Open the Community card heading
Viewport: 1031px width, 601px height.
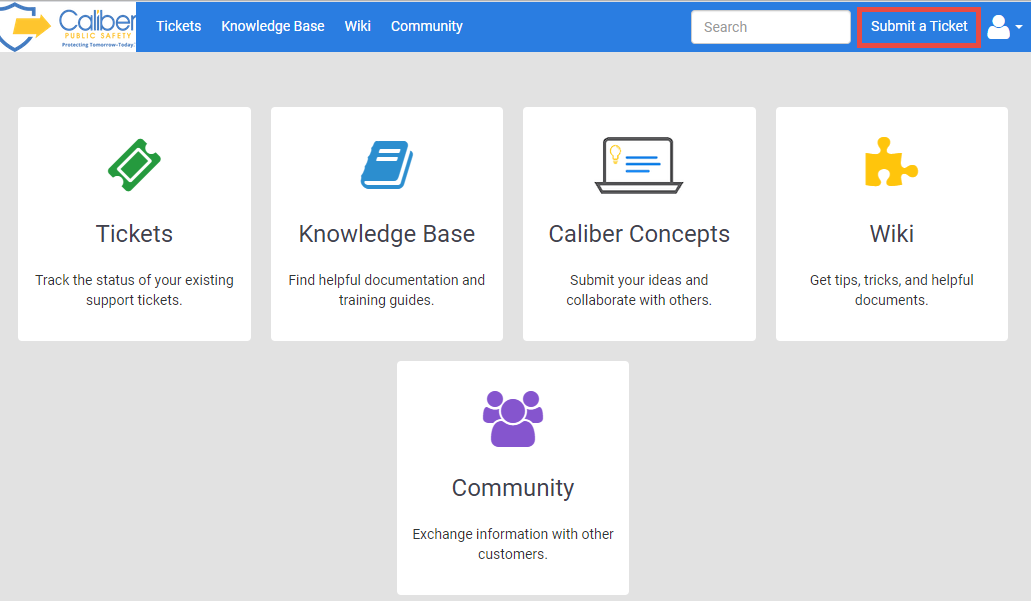pos(513,488)
